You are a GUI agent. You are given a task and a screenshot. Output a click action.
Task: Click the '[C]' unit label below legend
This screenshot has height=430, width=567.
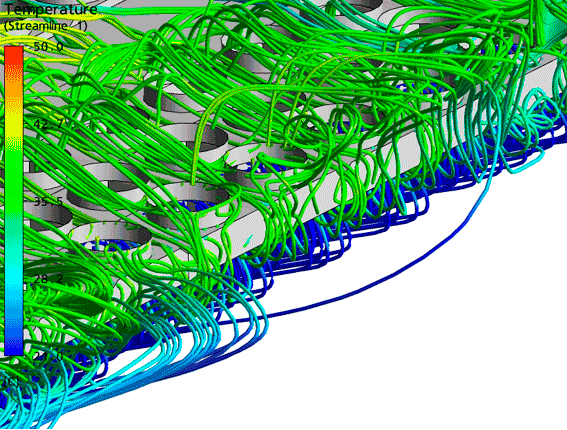click(x=11, y=381)
